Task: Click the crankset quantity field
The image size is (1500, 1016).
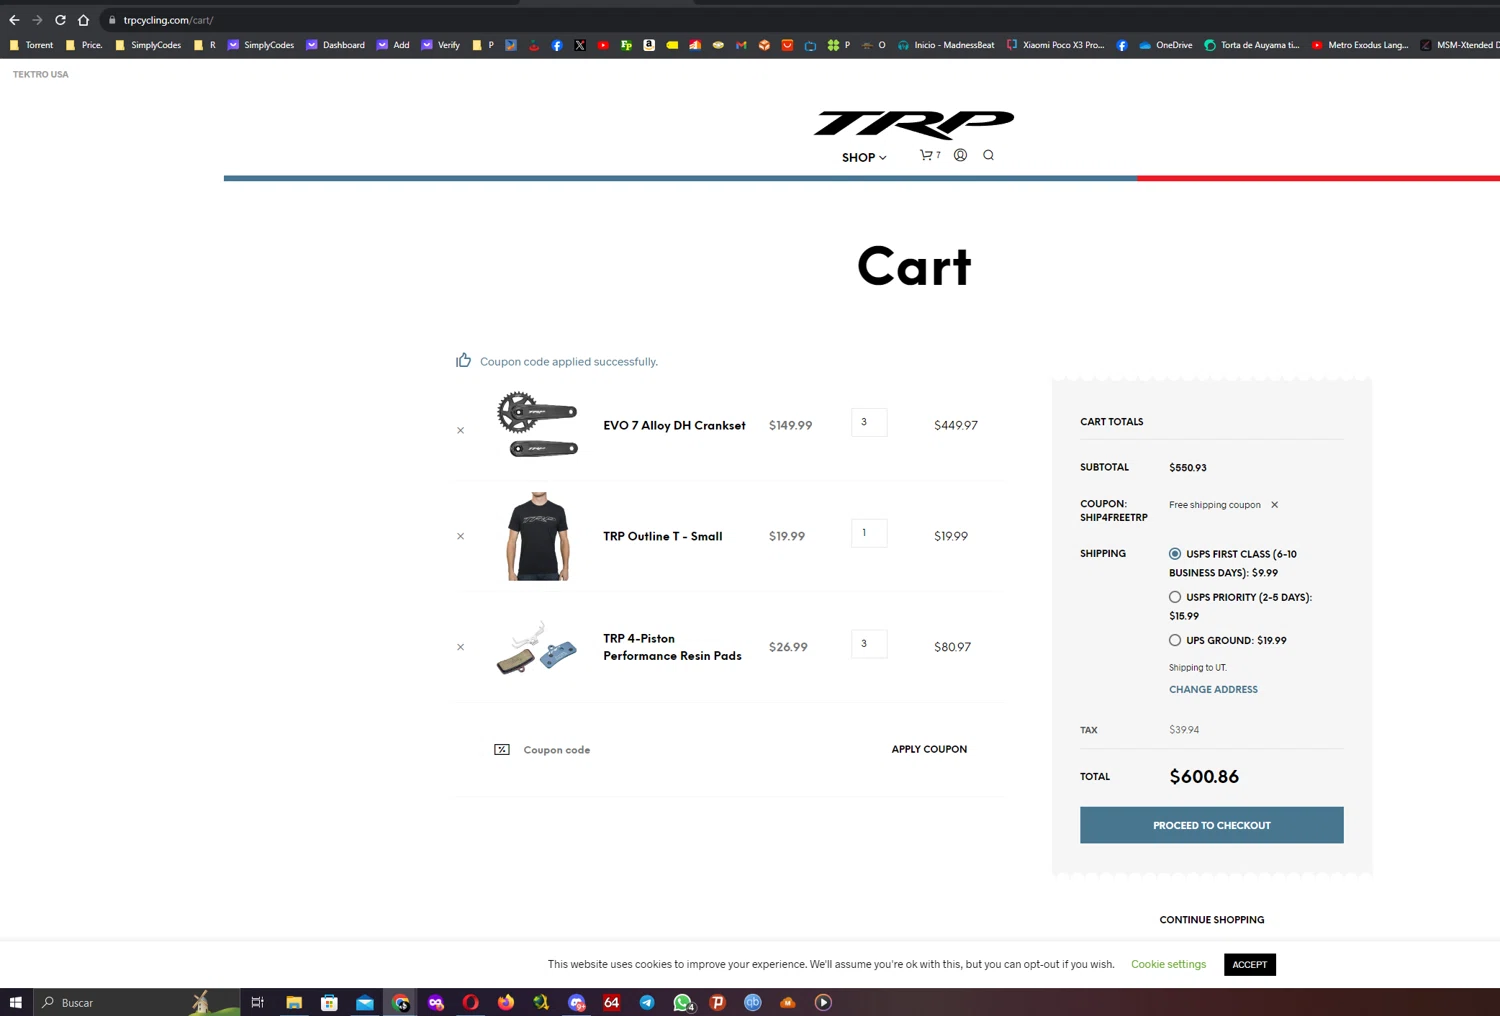Action: (x=869, y=422)
